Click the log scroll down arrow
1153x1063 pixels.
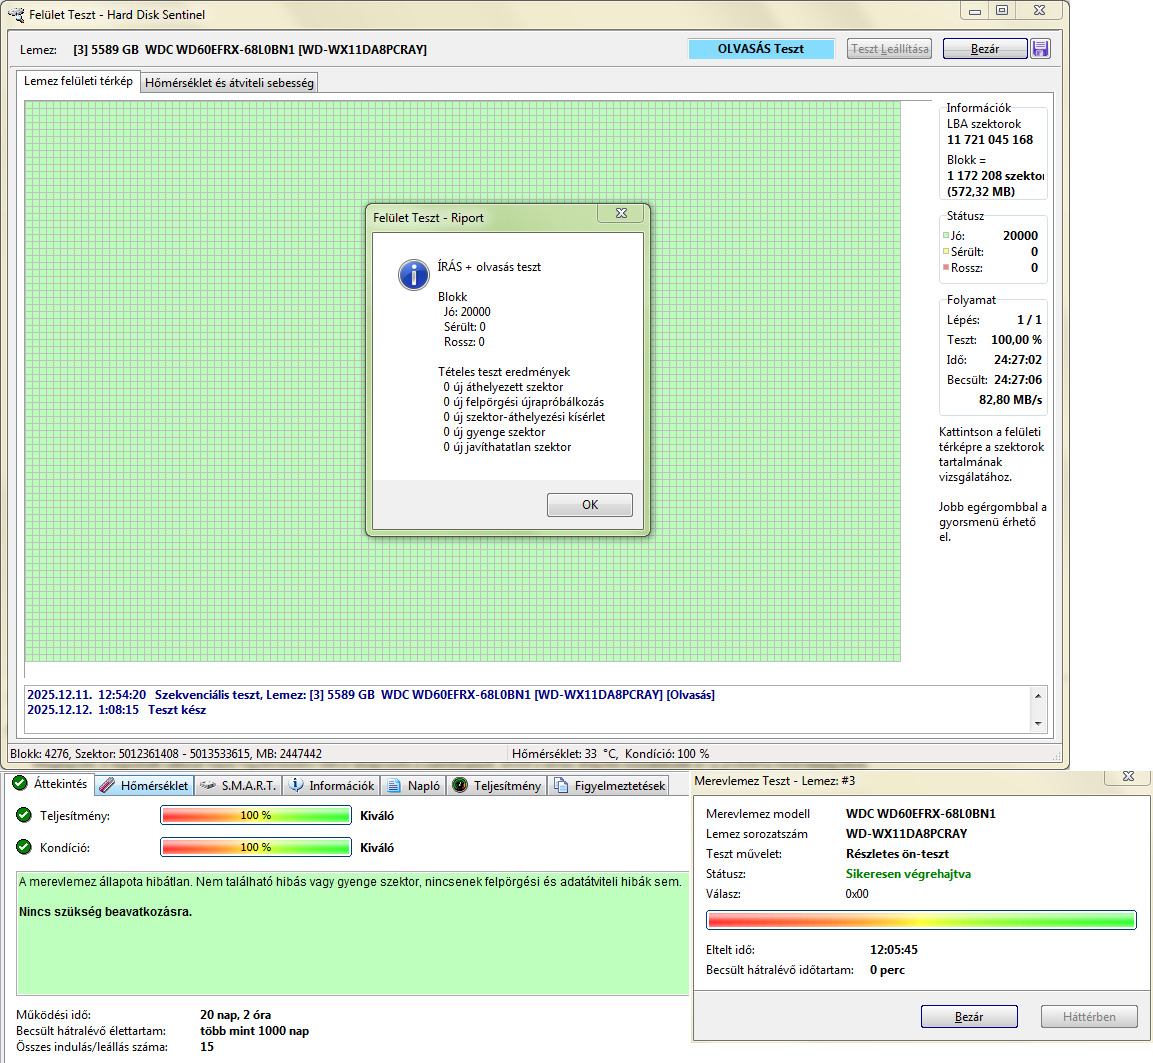pyautogui.click(x=1038, y=723)
